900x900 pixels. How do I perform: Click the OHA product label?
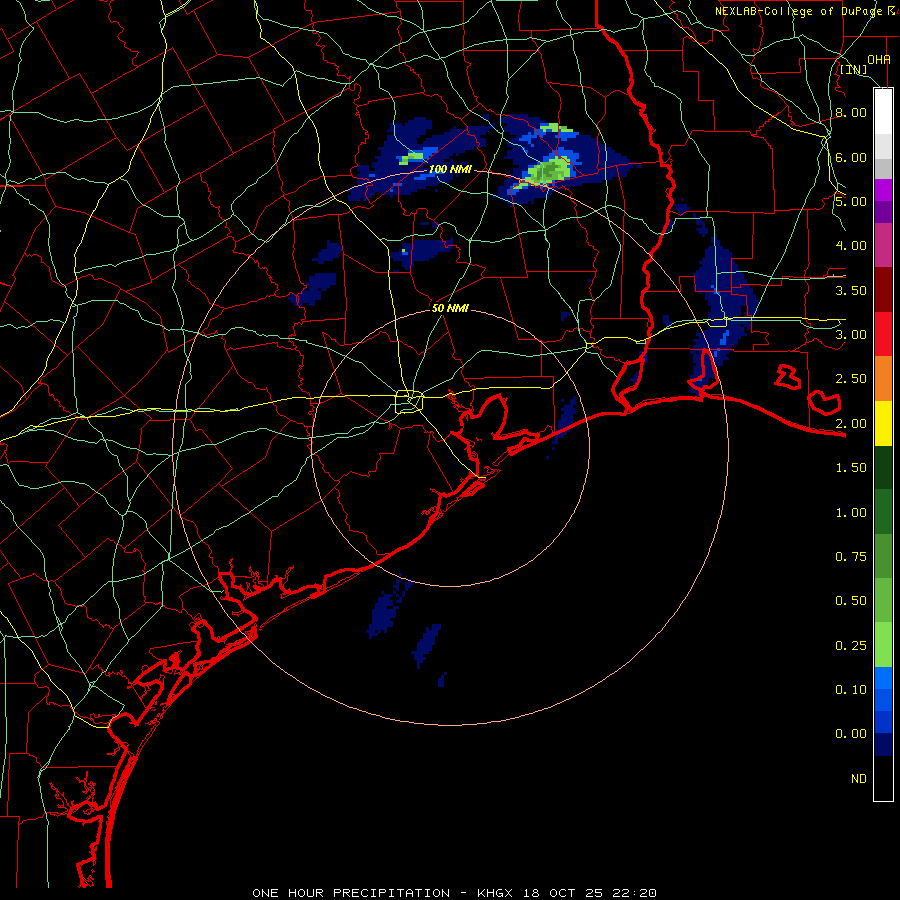pos(879,60)
